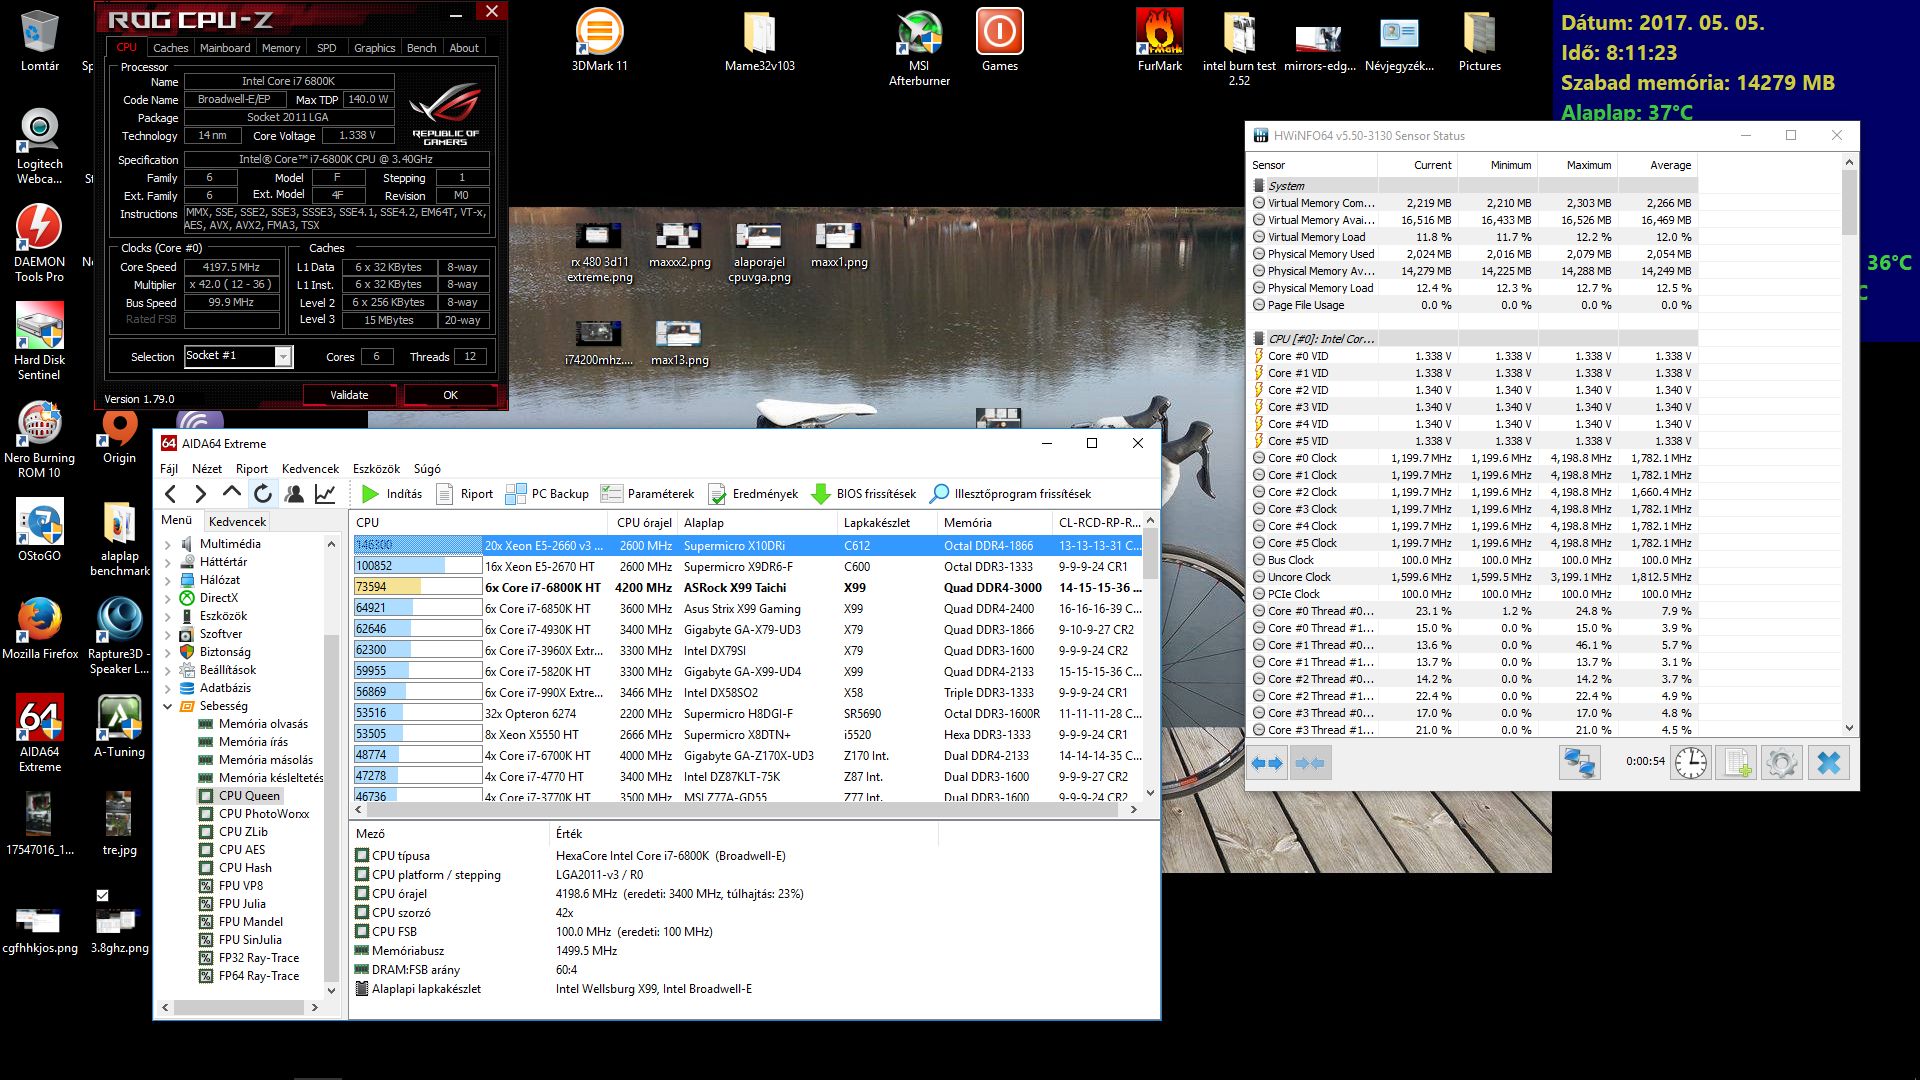1920x1080 pixels.
Task: Click HWiNFO collapse columns arrows icon
Action: click(x=1309, y=763)
